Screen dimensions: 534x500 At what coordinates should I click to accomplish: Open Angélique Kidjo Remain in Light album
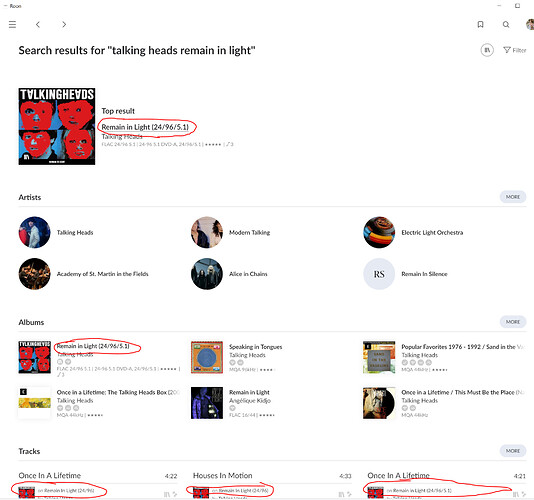249,392
